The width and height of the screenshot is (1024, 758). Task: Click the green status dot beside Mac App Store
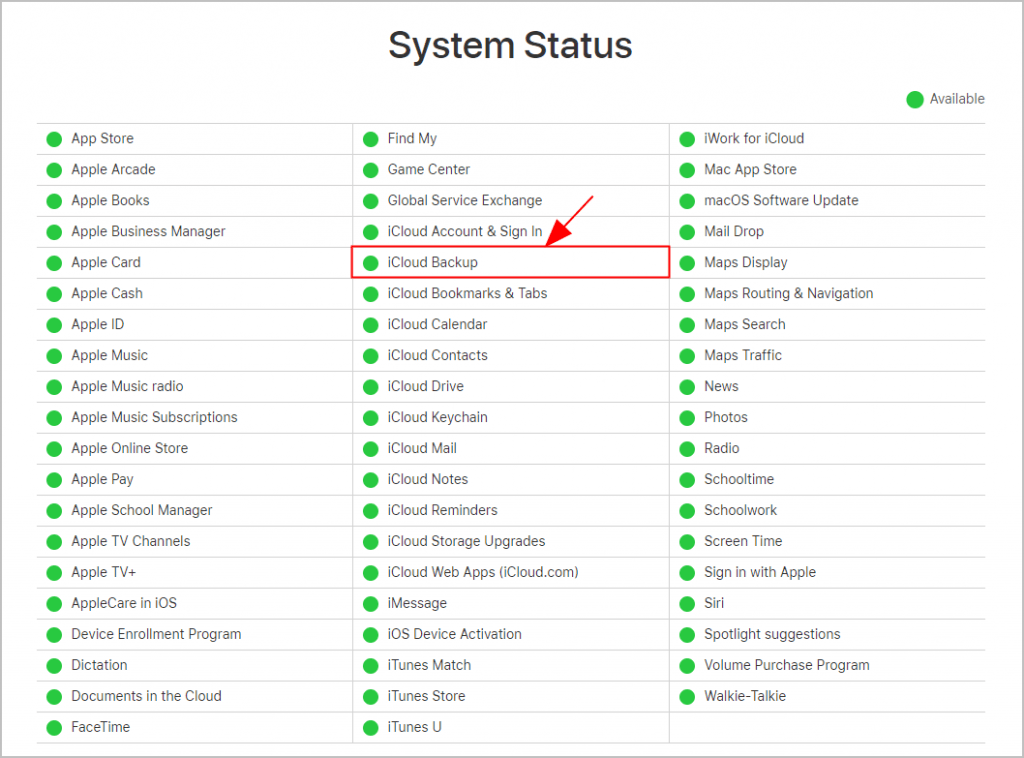click(x=687, y=170)
